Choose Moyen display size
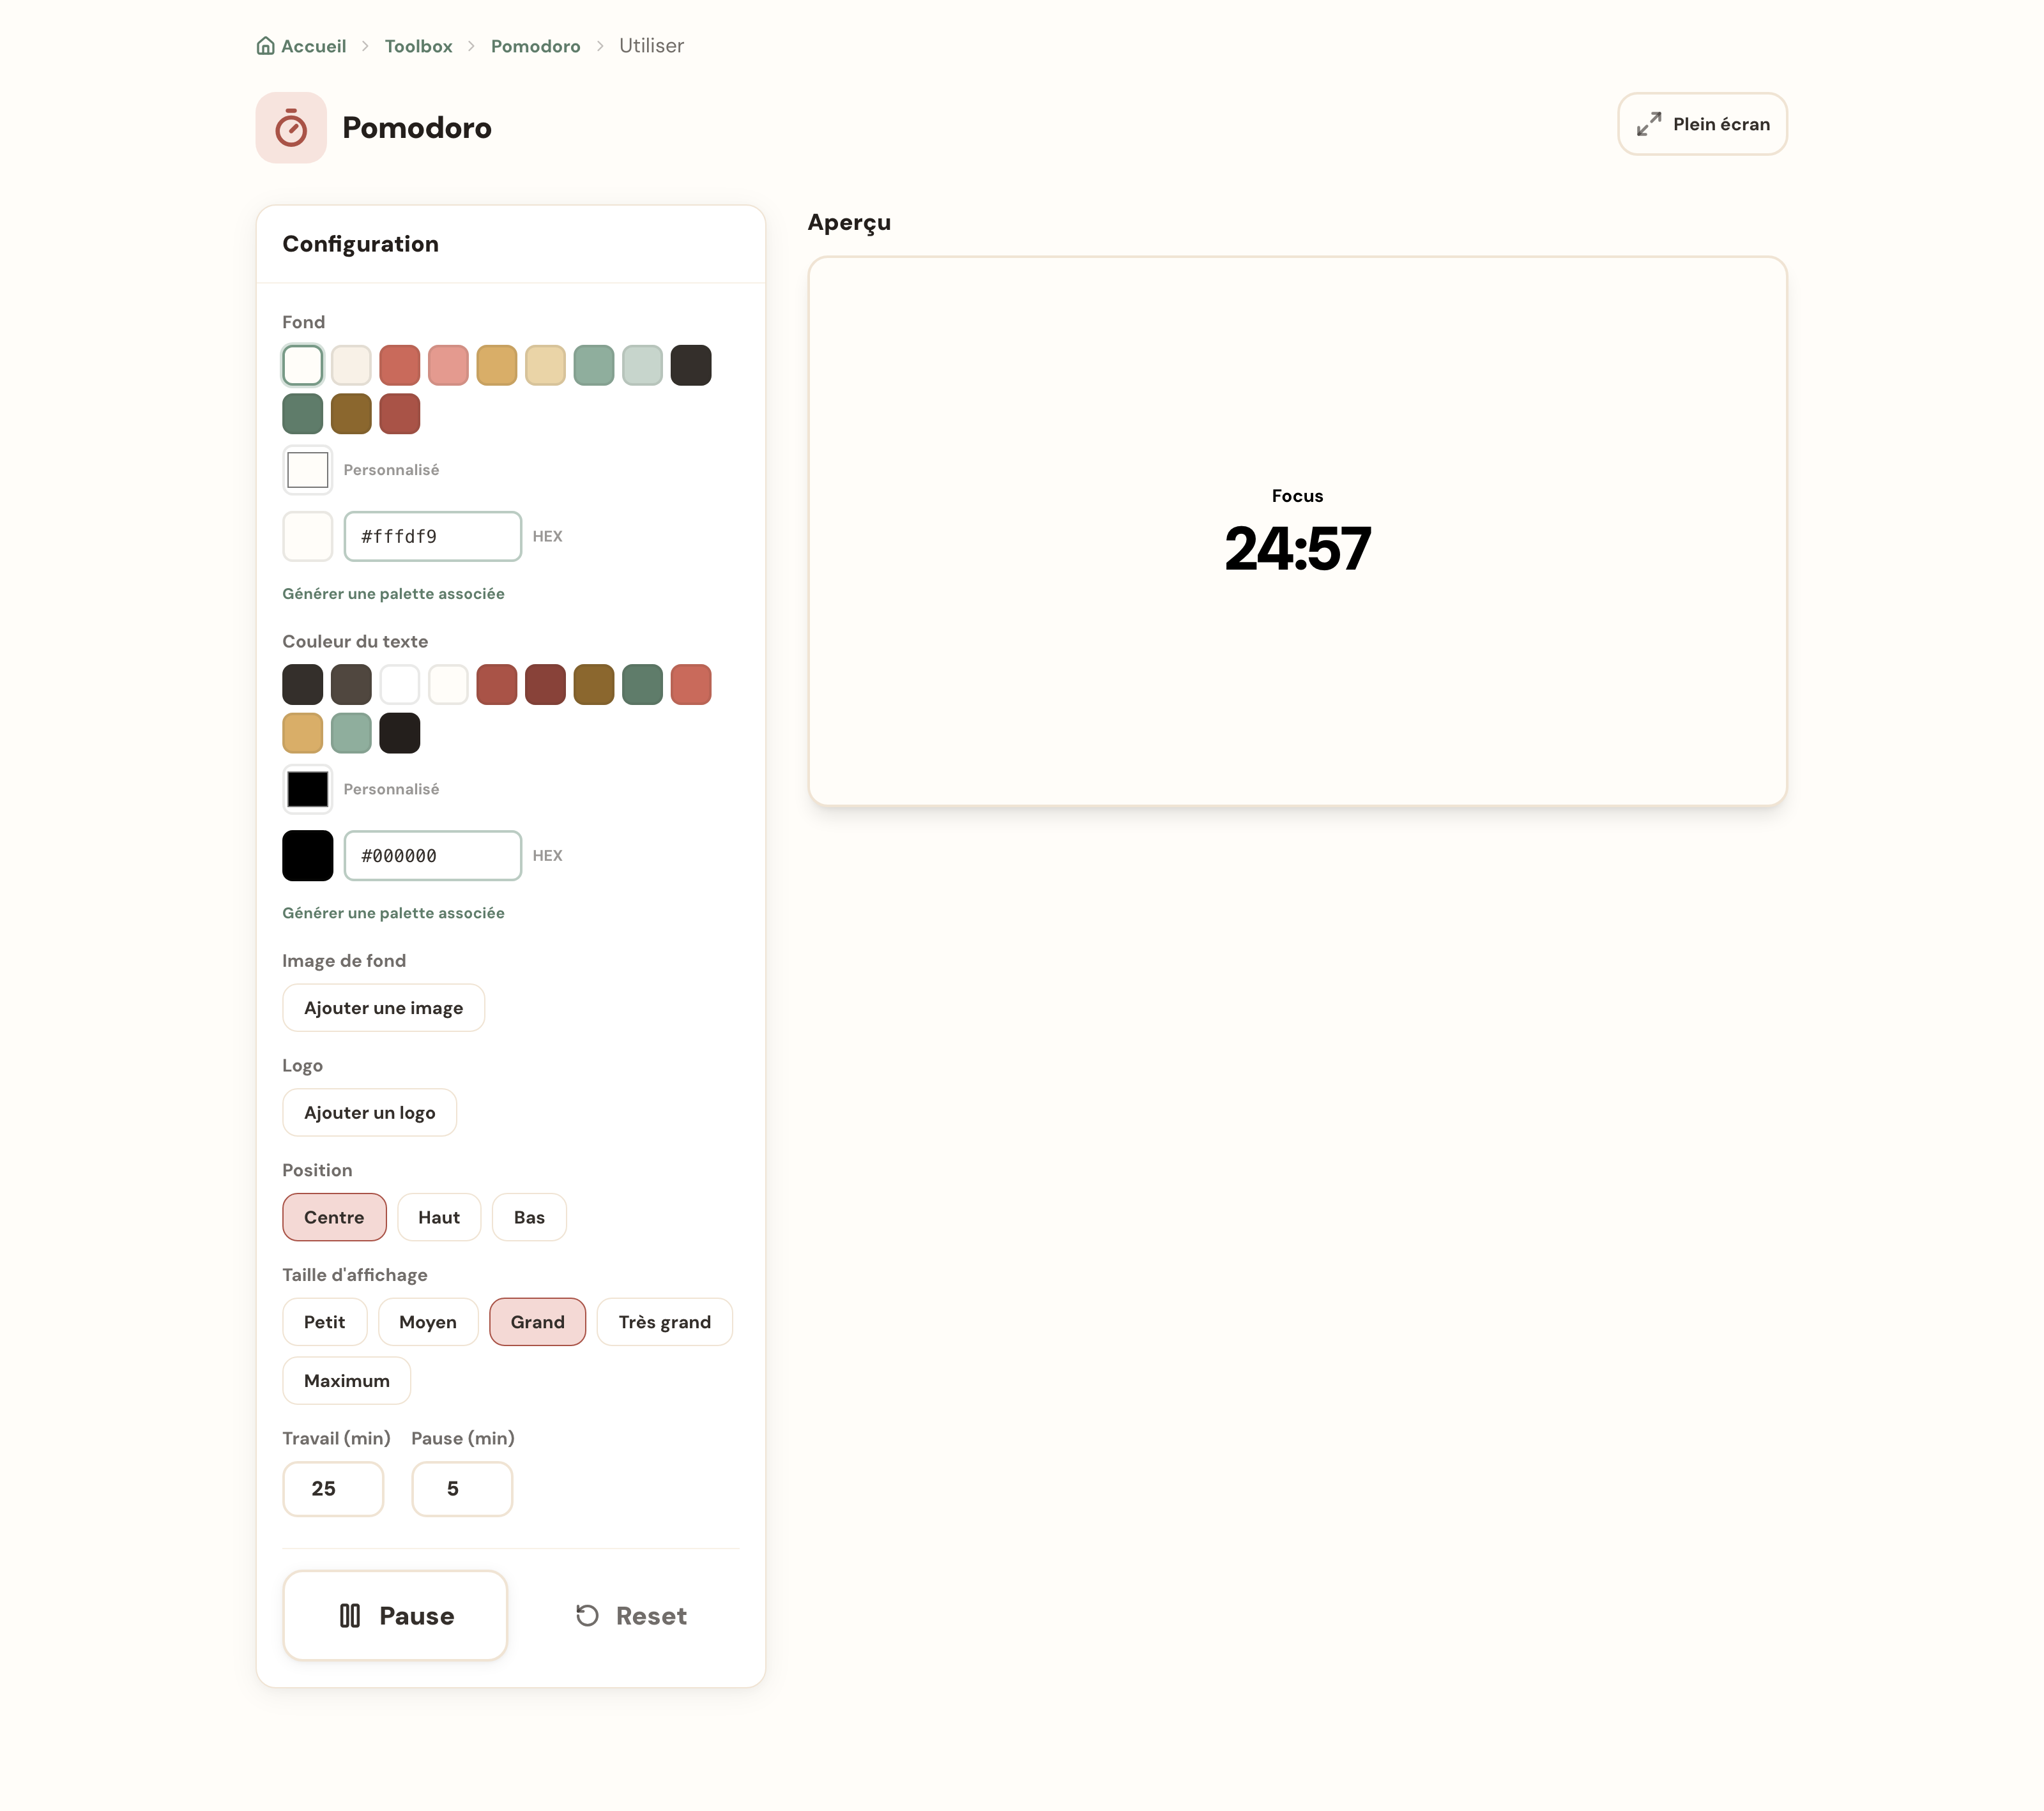Viewport: 2044px width, 1811px height. (x=428, y=1322)
